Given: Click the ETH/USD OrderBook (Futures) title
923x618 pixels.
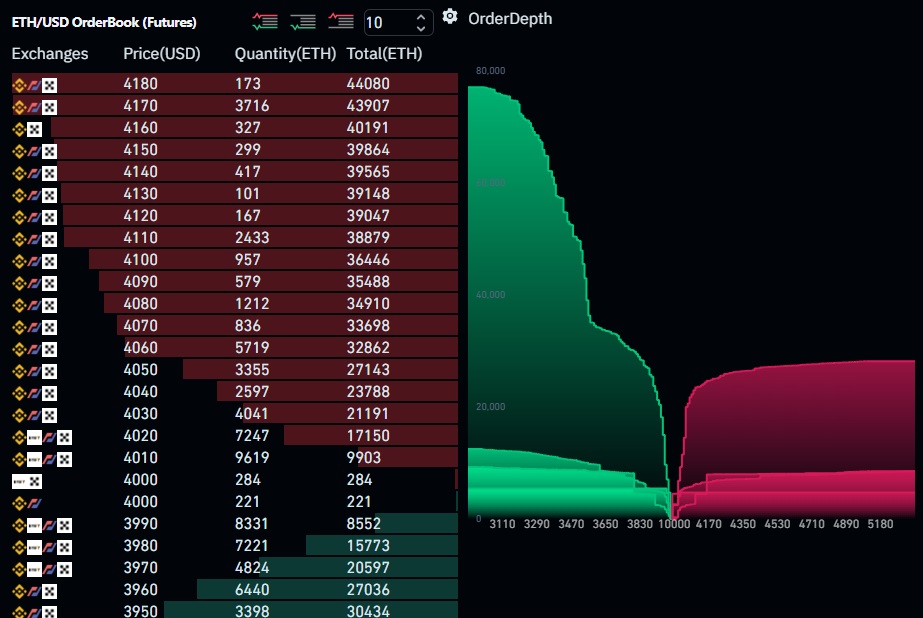Looking at the screenshot, I should coord(104,22).
